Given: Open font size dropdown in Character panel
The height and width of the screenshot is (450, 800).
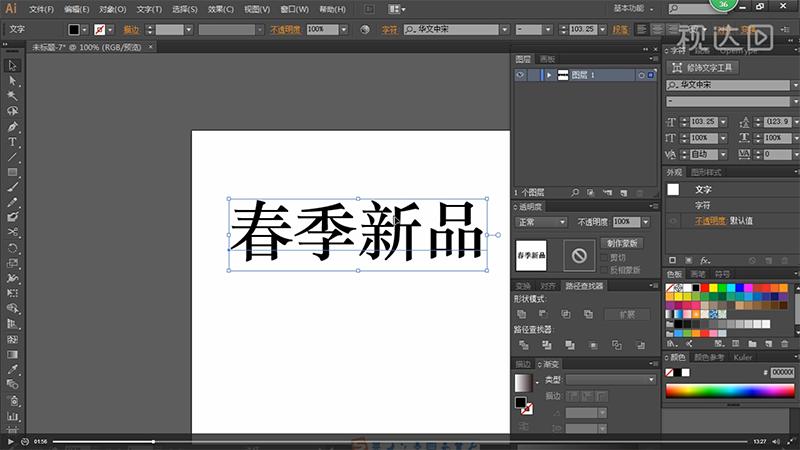Looking at the screenshot, I should (723, 122).
